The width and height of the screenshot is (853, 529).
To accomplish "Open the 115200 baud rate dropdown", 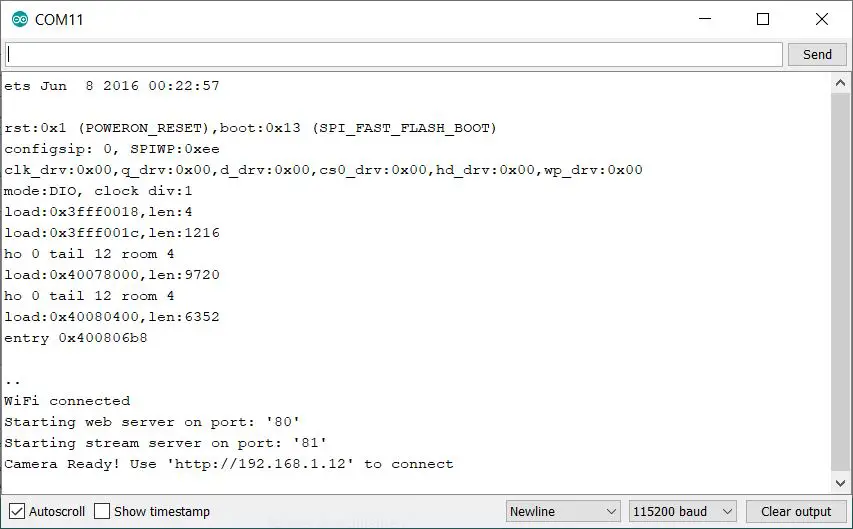I will coord(682,512).
